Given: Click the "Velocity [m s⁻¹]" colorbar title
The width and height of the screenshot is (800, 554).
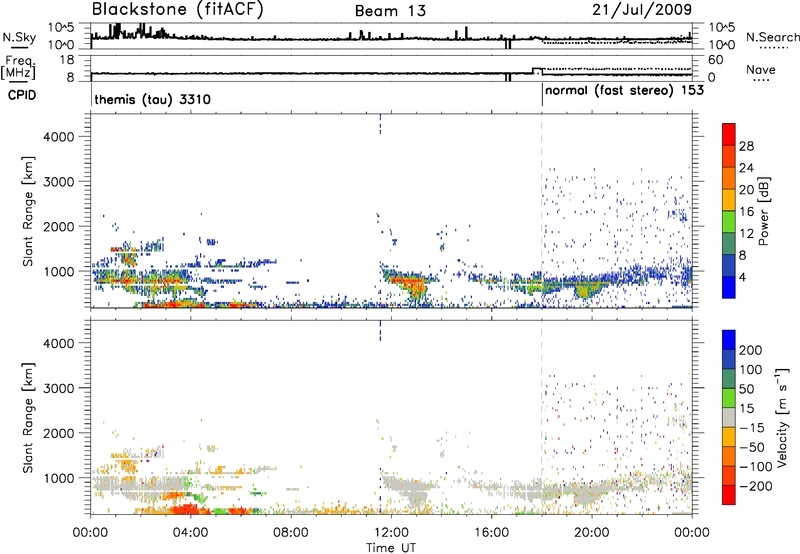Looking at the screenshot, I should click(782, 417).
